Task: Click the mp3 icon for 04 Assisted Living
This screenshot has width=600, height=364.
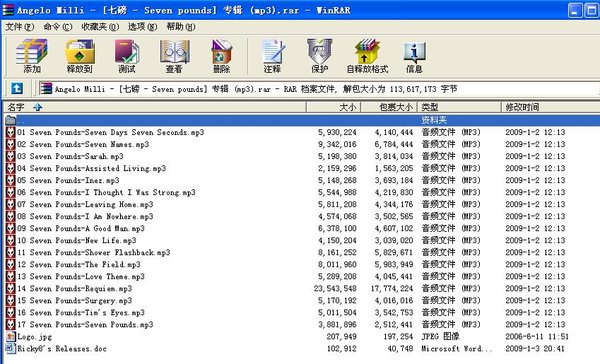Action: click(x=10, y=168)
